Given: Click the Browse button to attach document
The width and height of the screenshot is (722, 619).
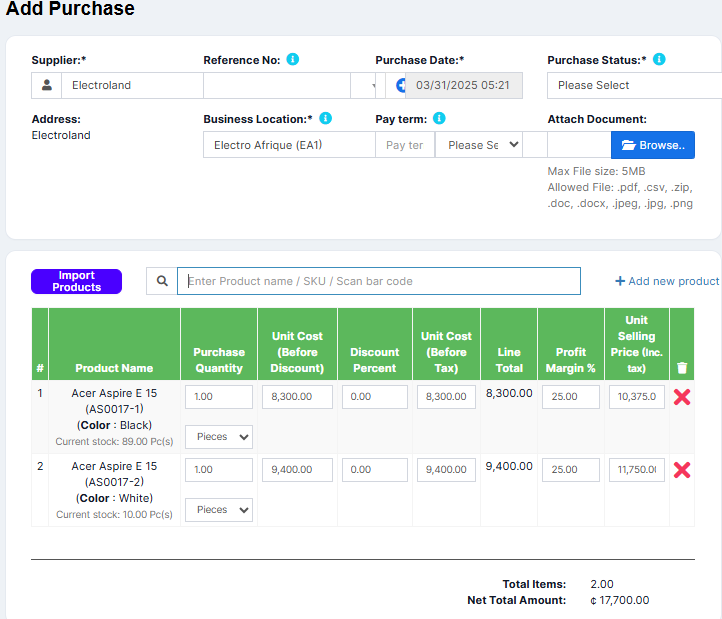Looking at the screenshot, I should tap(652, 145).
